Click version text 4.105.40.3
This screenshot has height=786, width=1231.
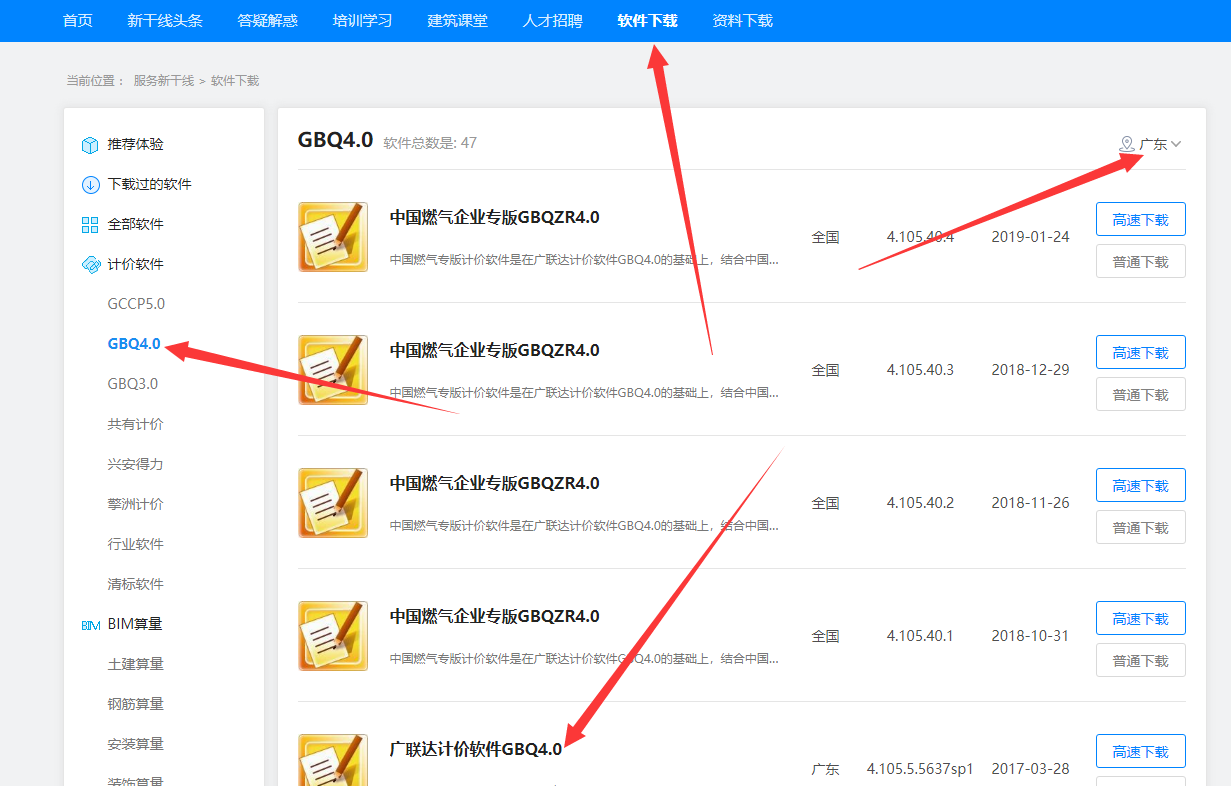click(920, 370)
